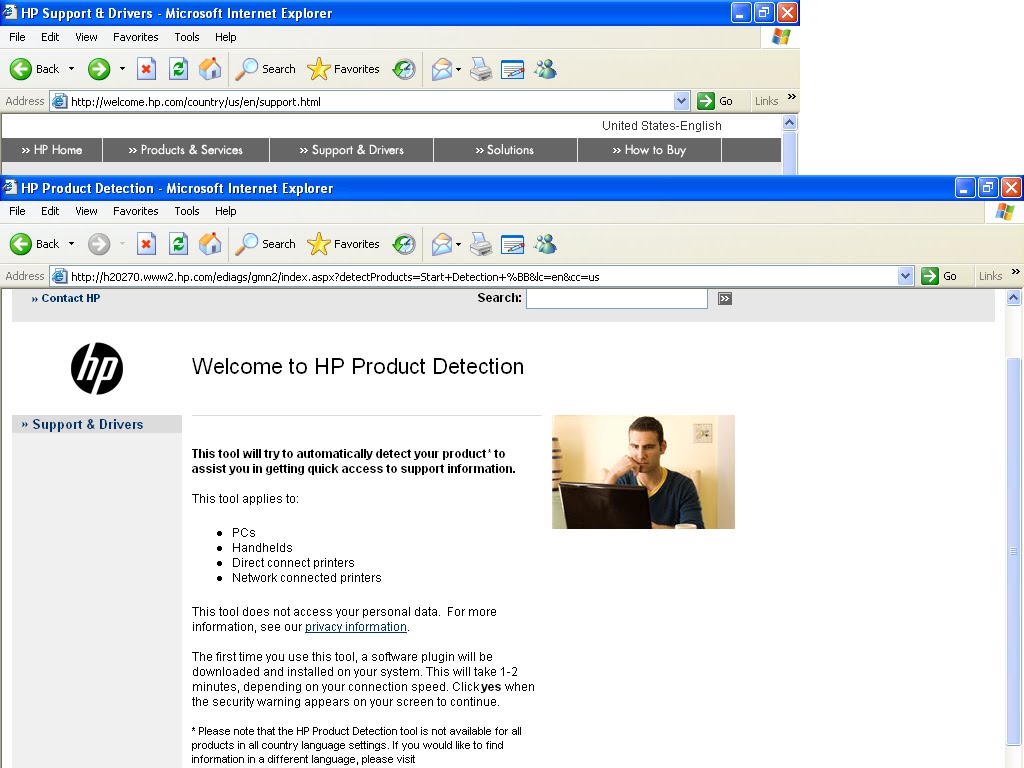Click Messenger icon in HP Product Detection toolbar

point(545,244)
